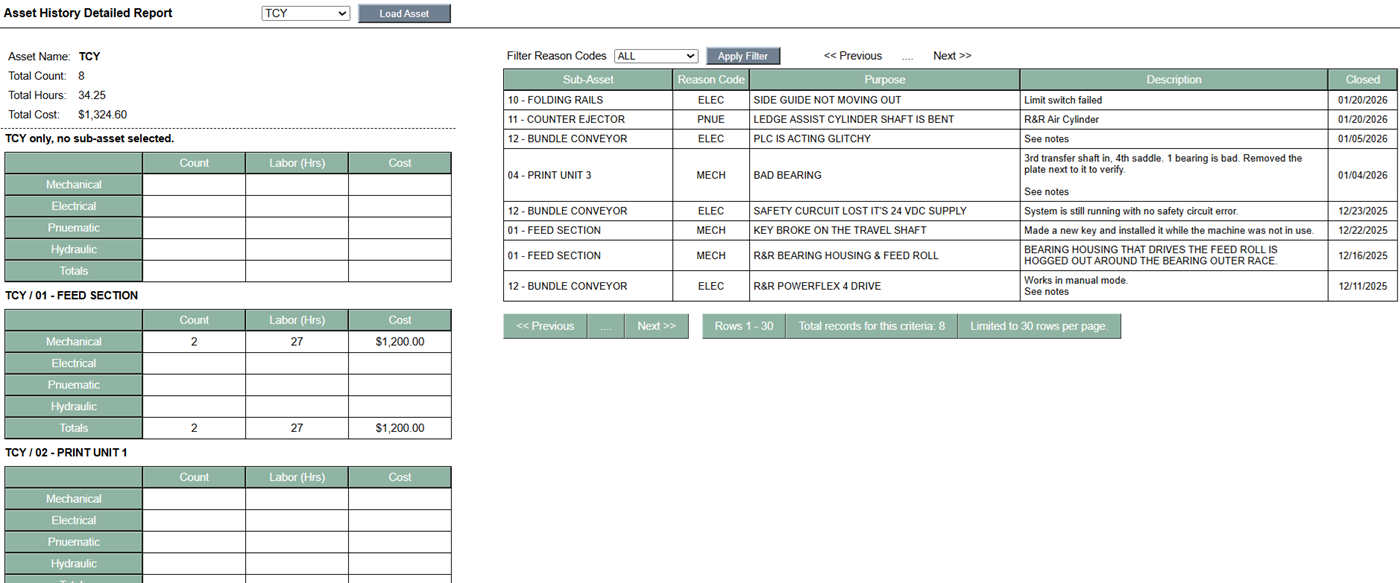Open the 04 - PRINT UNIT 3 record
This screenshot has width=1400, height=583.
(549, 175)
